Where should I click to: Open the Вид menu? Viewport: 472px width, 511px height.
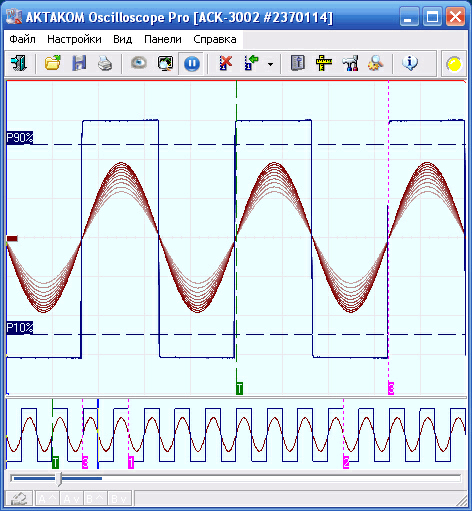click(123, 39)
